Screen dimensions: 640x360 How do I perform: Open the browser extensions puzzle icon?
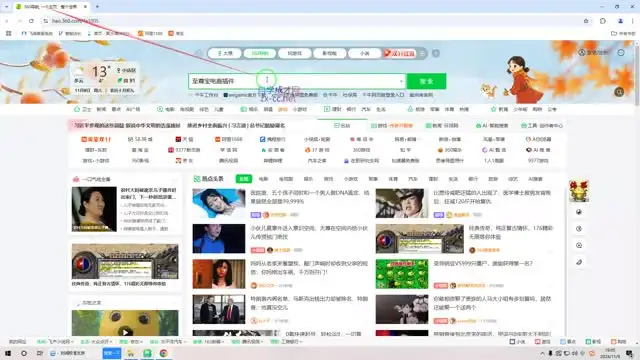[x=603, y=21]
